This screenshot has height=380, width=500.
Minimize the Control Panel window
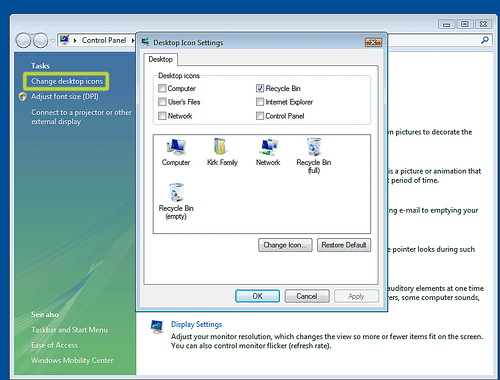pos(447,24)
